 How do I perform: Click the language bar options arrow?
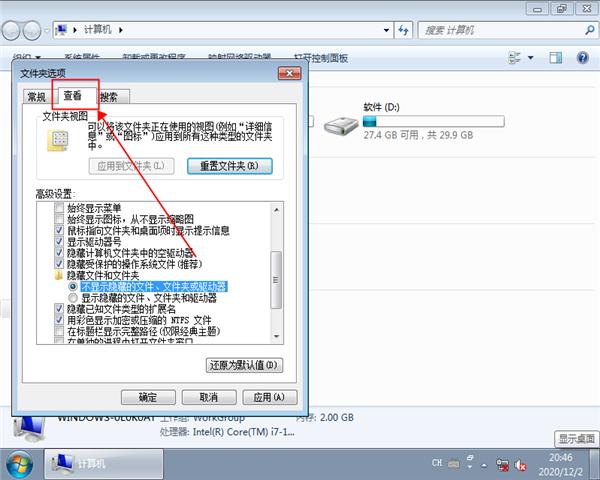coord(470,467)
